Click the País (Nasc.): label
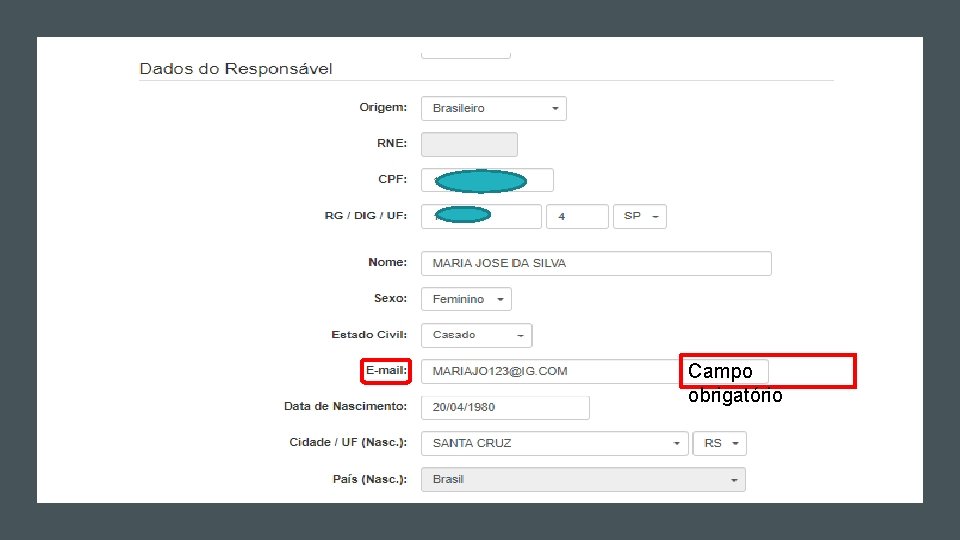 click(370, 479)
